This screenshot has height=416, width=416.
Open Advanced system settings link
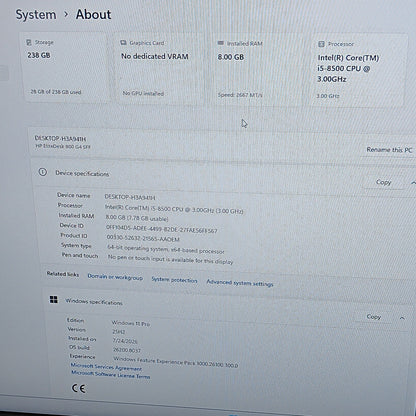pyautogui.click(x=240, y=283)
